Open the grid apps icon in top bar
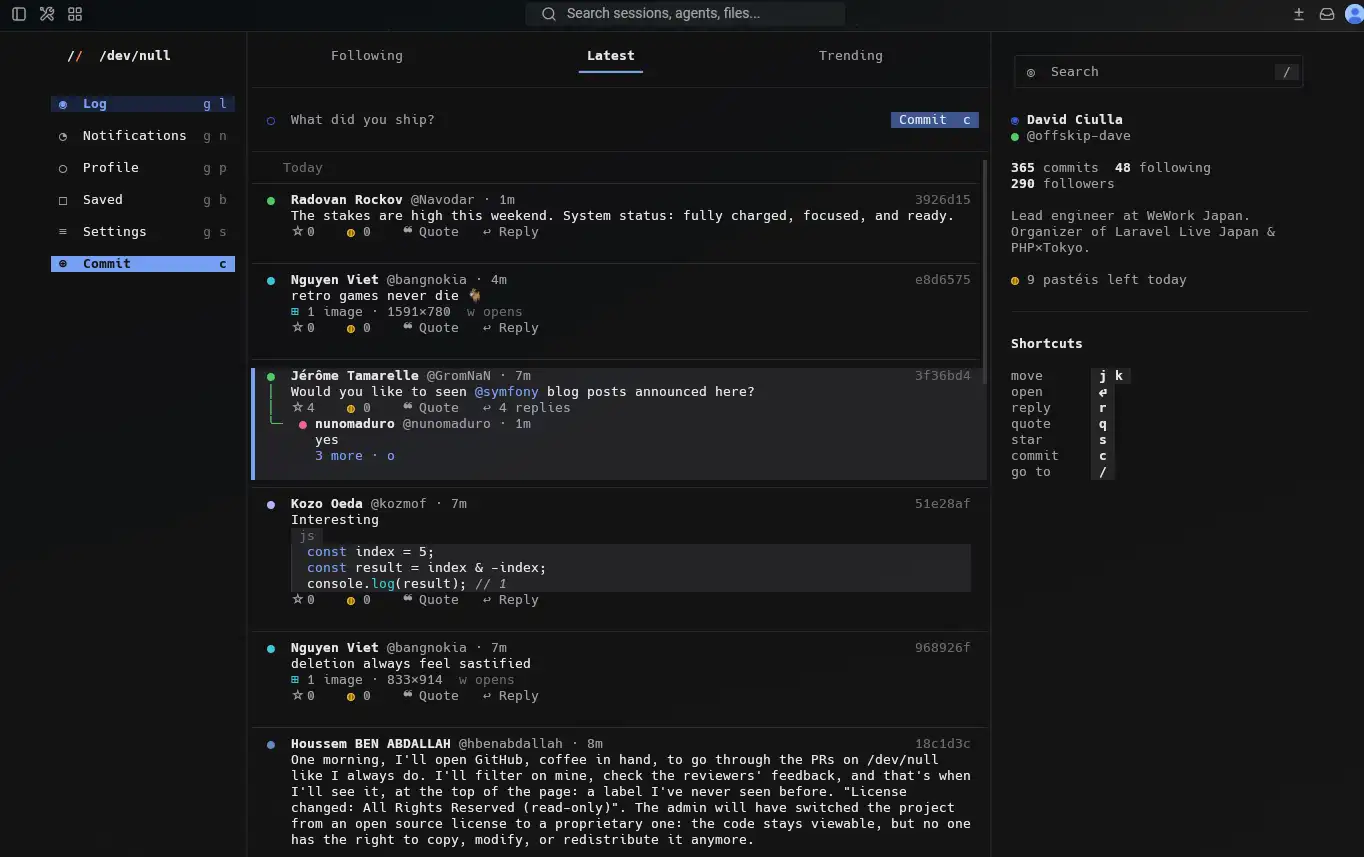 pyautogui.click(x=75, y=14)
